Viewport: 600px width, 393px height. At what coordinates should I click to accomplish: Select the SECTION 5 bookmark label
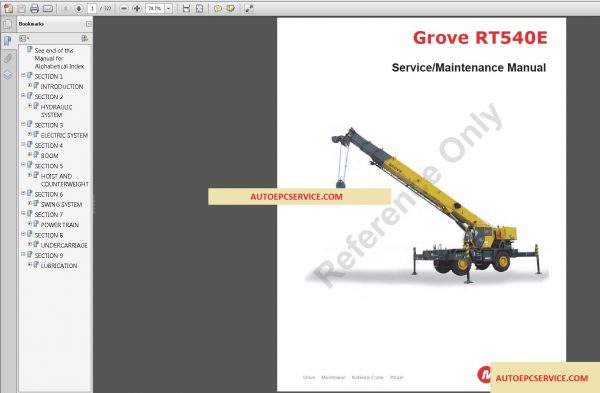point(49,166)
